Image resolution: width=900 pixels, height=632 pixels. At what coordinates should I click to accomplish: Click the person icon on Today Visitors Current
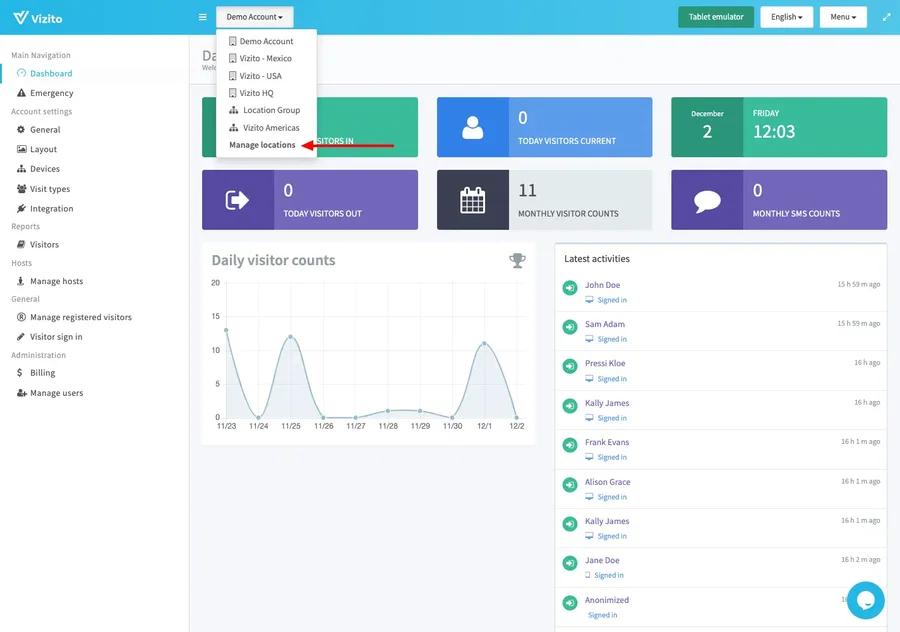[x=472, y=127]
